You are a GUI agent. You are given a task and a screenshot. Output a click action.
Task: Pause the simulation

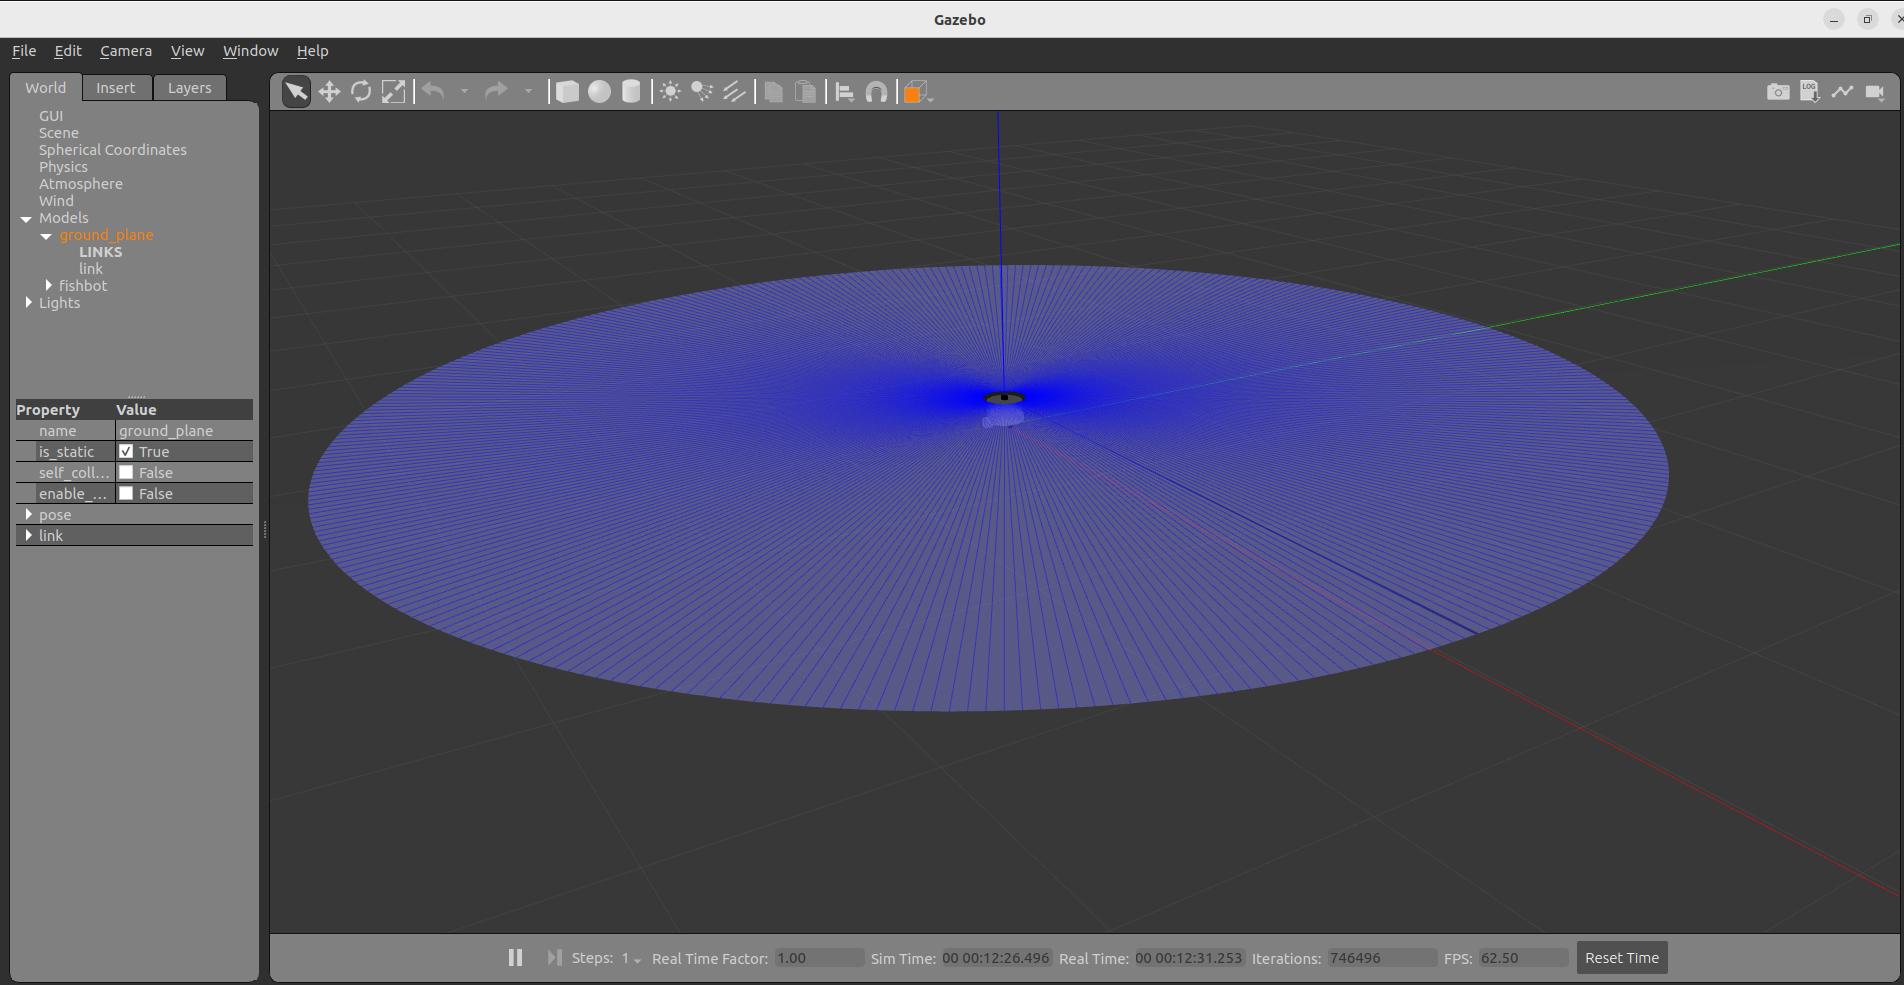pos(515,957)
